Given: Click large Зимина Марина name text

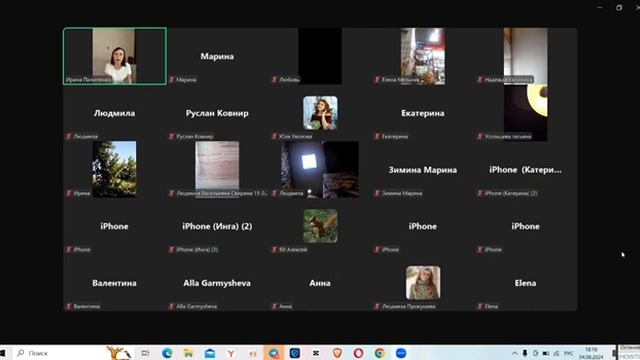Looking at the screenshot, I should coord(423,170).
